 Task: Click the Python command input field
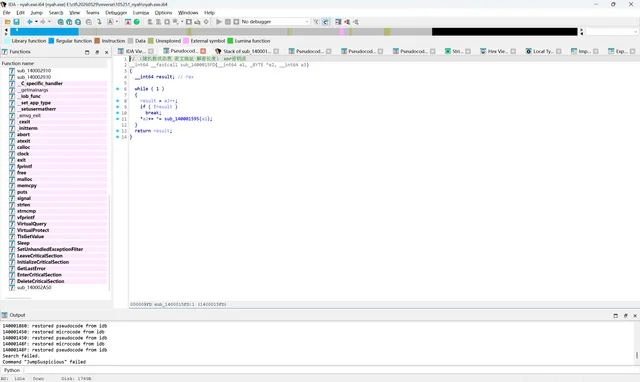331,370
